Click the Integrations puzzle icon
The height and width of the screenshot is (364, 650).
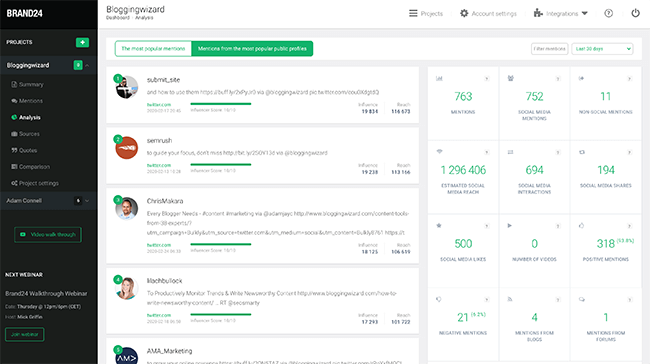(x=538, y=13)
